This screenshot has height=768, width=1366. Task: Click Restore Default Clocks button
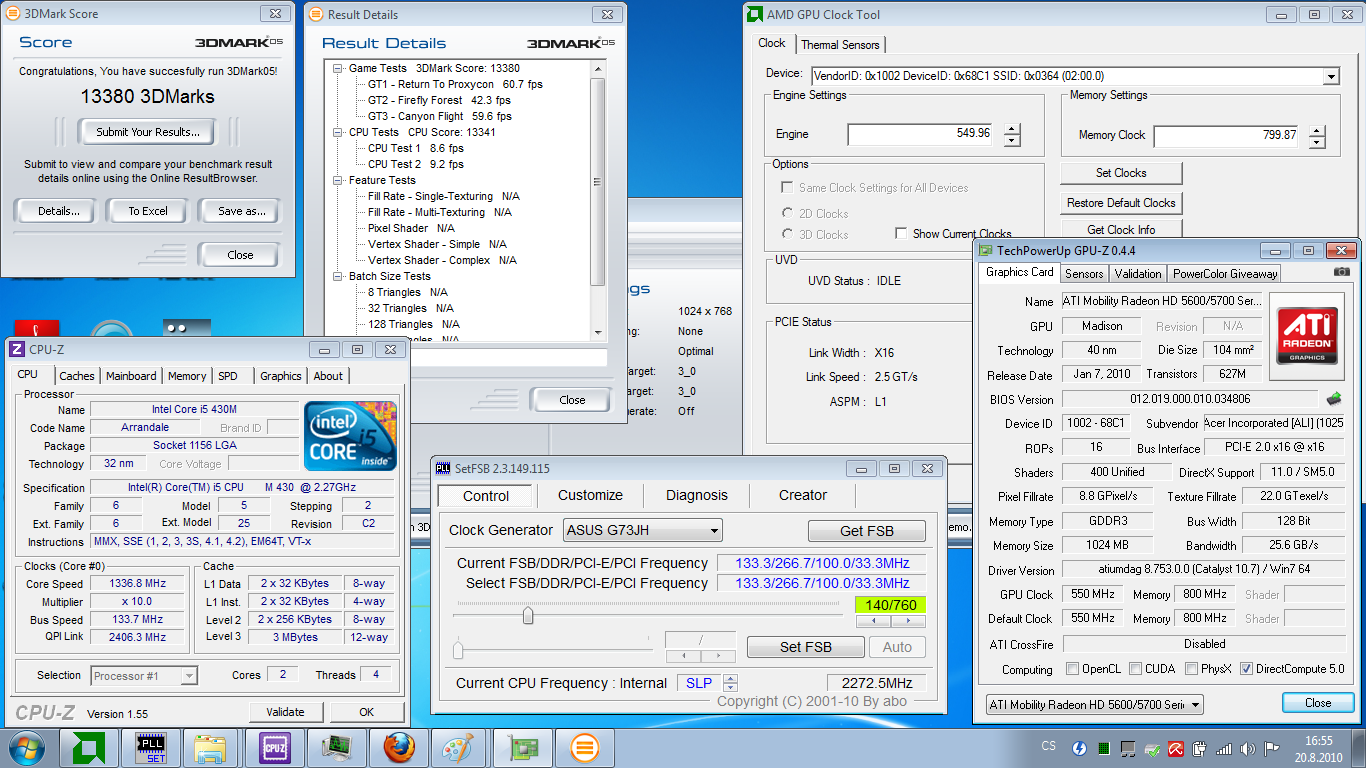pos(1121,203)
